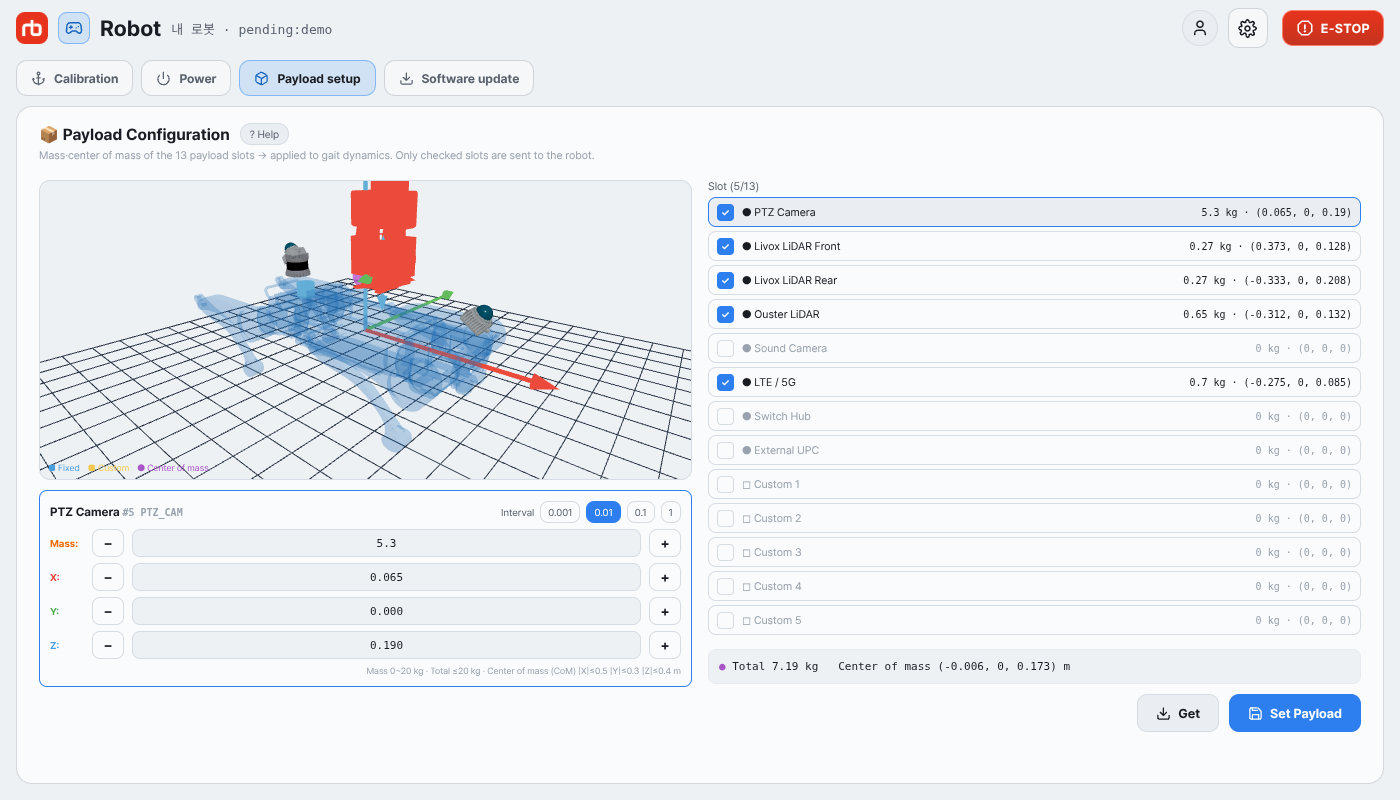
Task: Enable the External UPC checkbox
Action: [726, 450]
